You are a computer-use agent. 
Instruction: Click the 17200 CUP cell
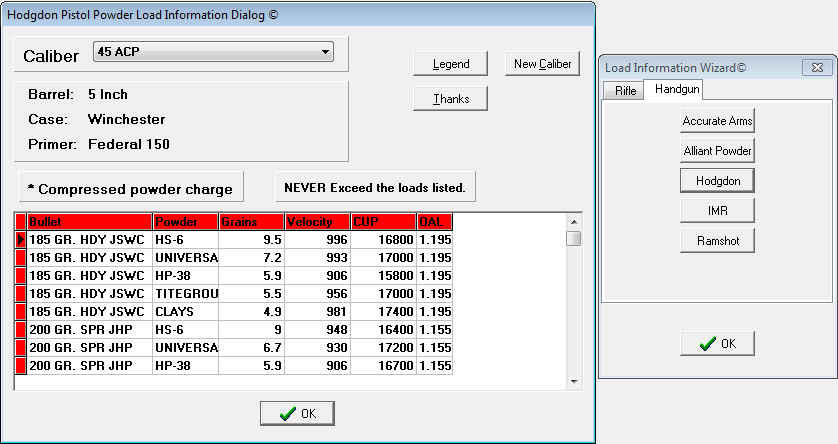[384, 347]
